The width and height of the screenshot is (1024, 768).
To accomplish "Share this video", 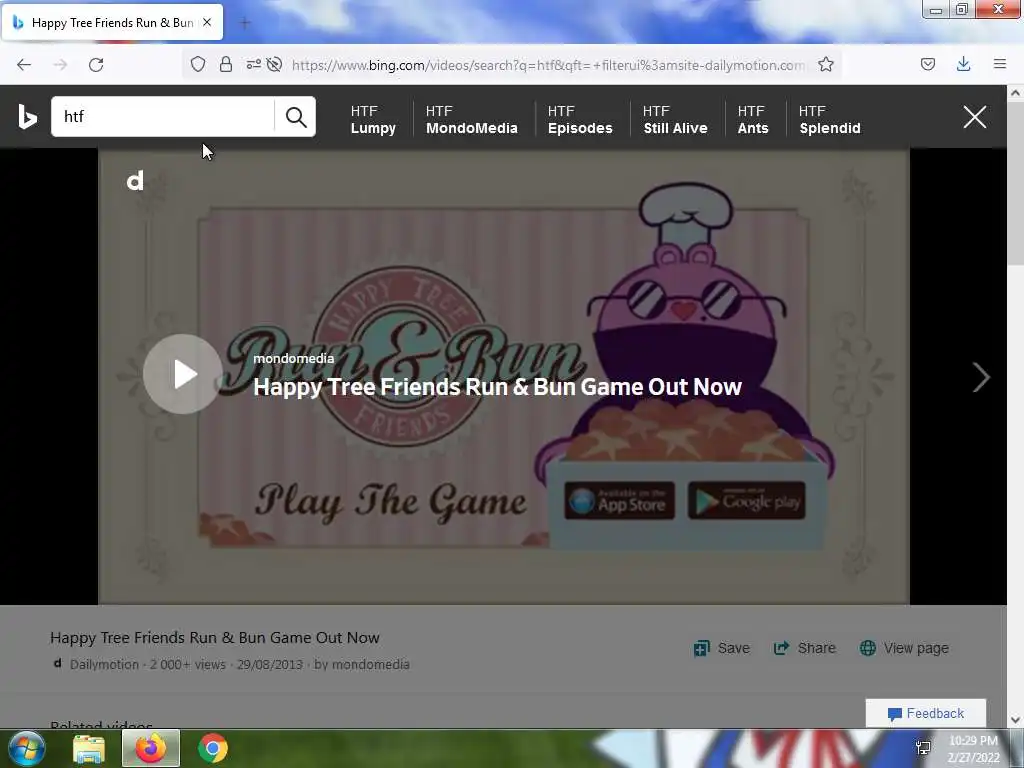I will [805, 648].
